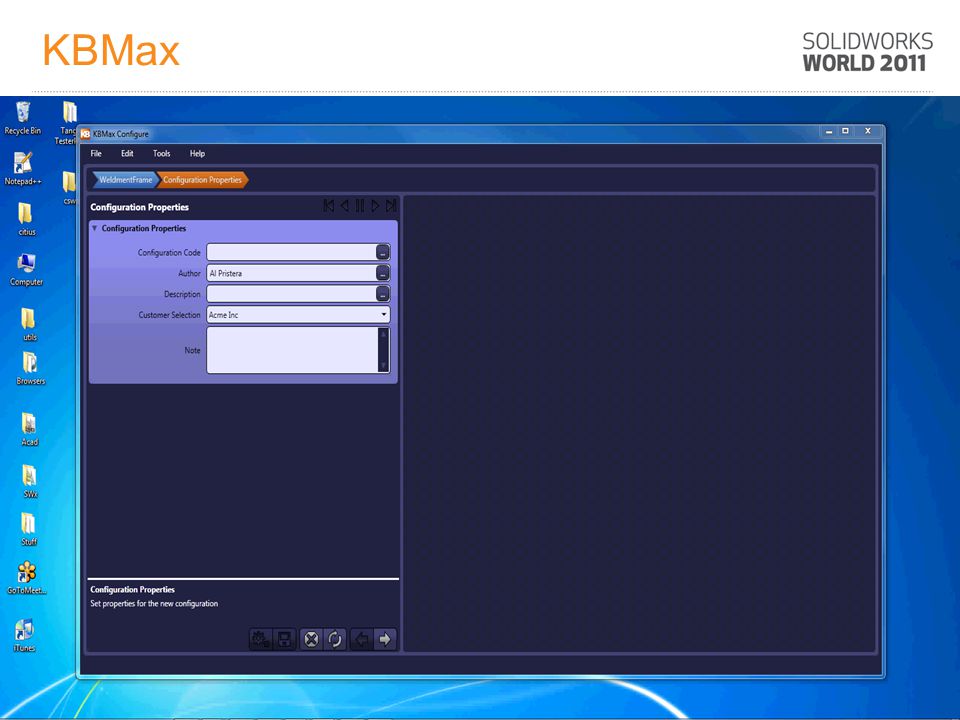Open the Recycle Bin desktop icon
This screenshot has height=720, width=960.
(x=23, y=118)
